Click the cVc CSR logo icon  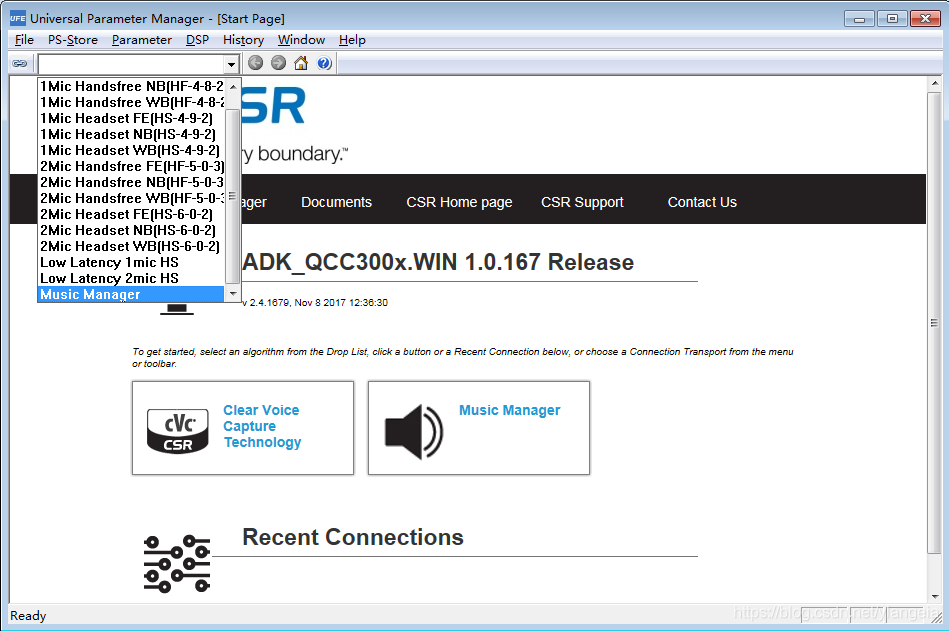click(x=178, y=430)
